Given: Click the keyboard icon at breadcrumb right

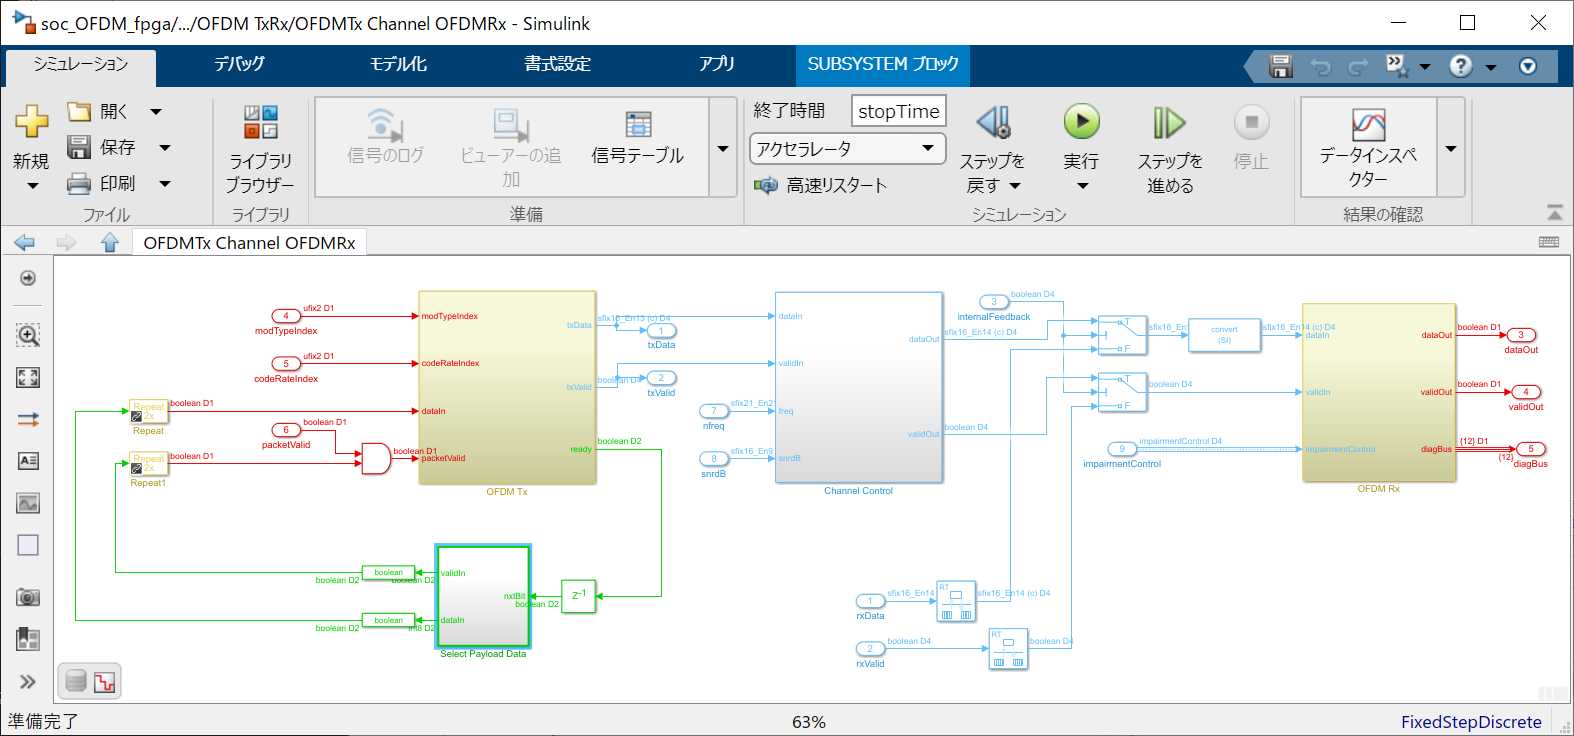Looking at the screenshot, I should click(1549, 242).
